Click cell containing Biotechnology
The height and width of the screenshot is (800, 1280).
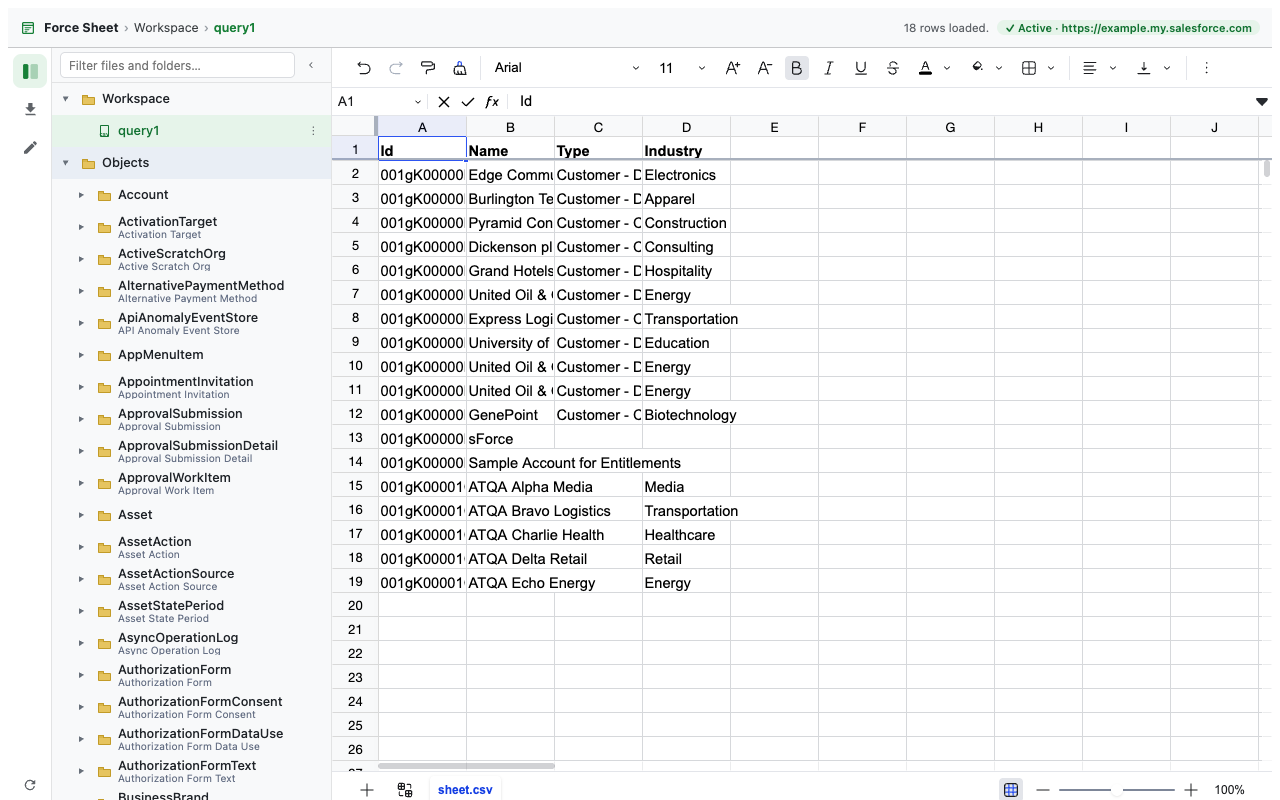click(687, 414)
